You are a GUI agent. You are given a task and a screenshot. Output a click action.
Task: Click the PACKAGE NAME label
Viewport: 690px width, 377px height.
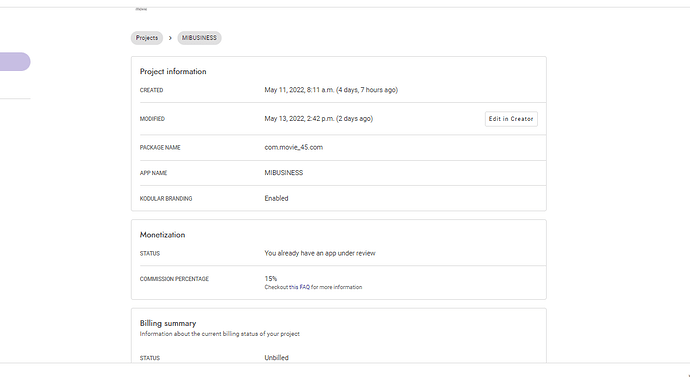click(x=160, y=148)
